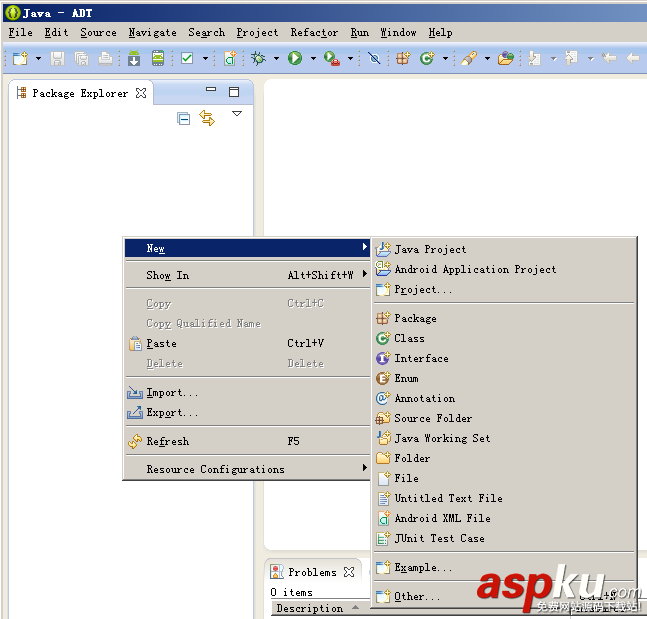Click the Last Edit Location arrow icon
The height and width of the screenshot is (619, 647).
click(609, 59)
